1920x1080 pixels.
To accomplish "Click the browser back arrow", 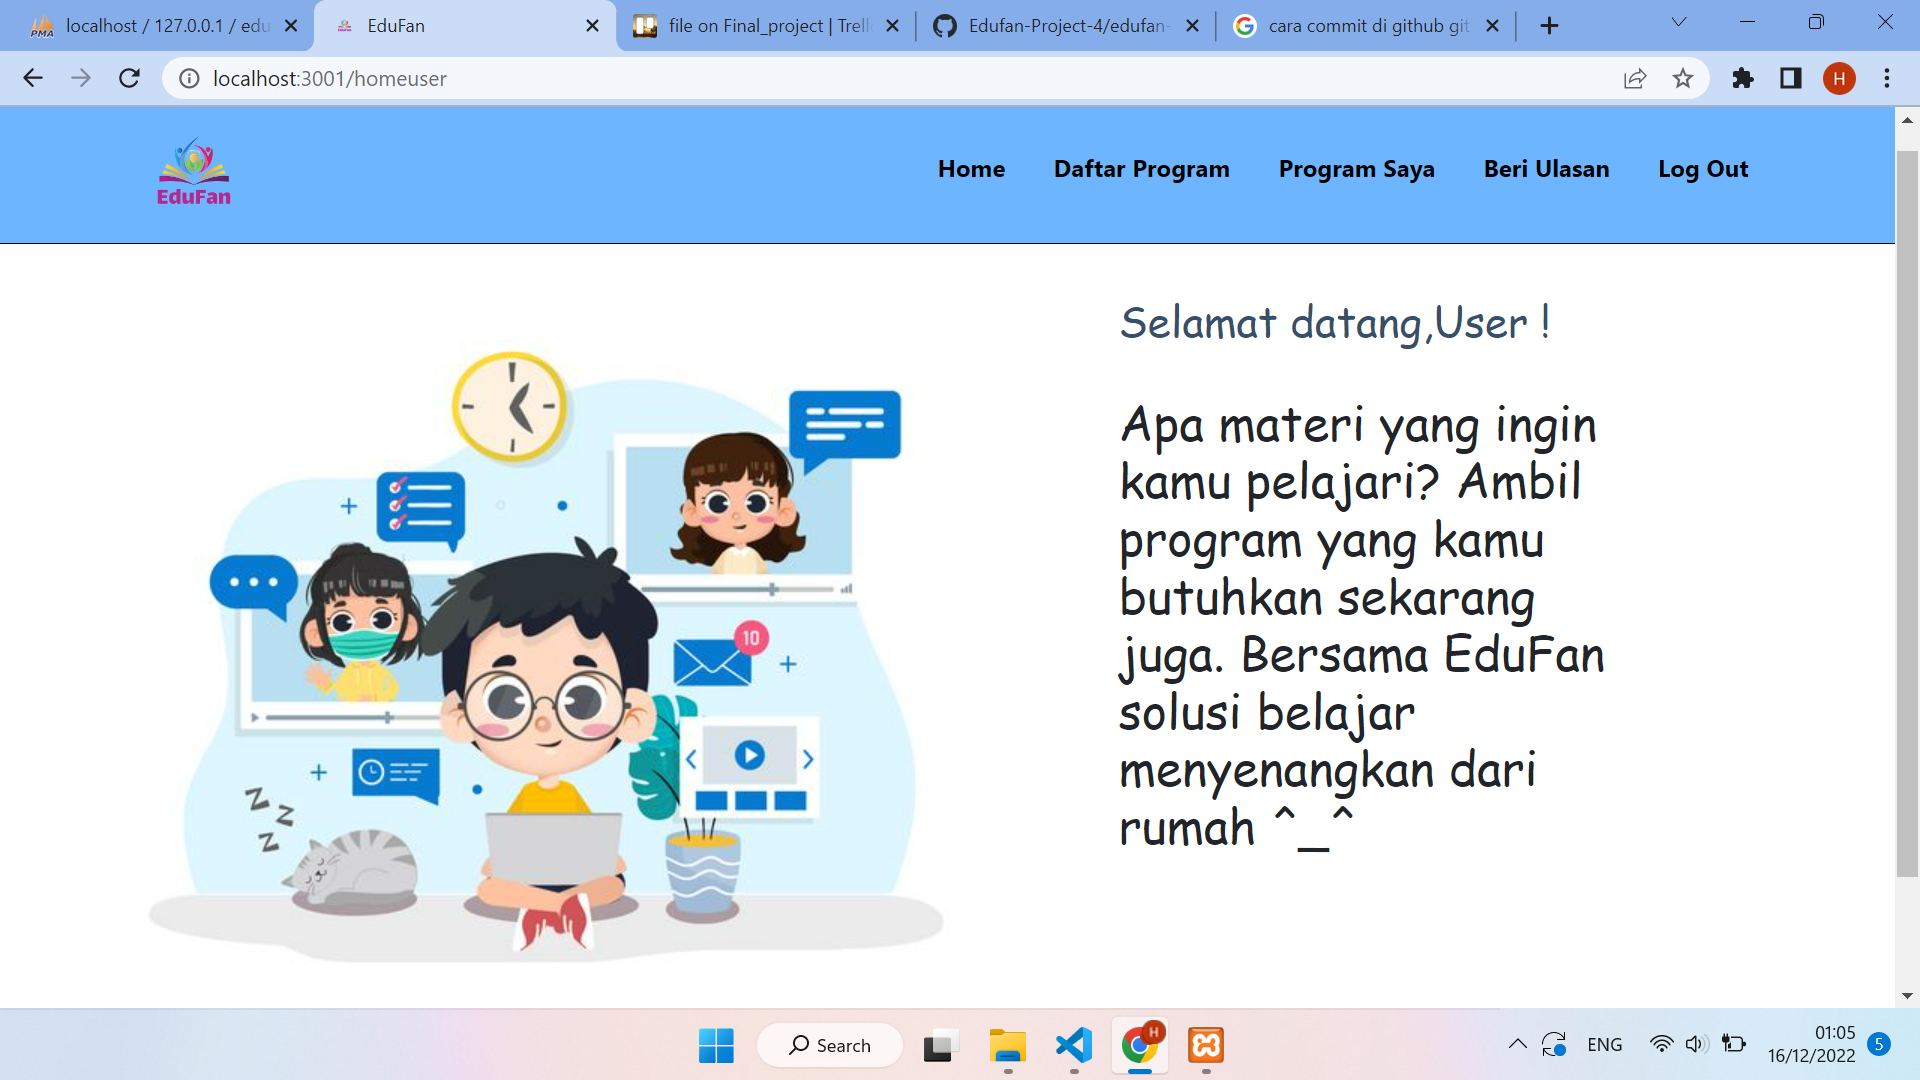I will 33,78.
